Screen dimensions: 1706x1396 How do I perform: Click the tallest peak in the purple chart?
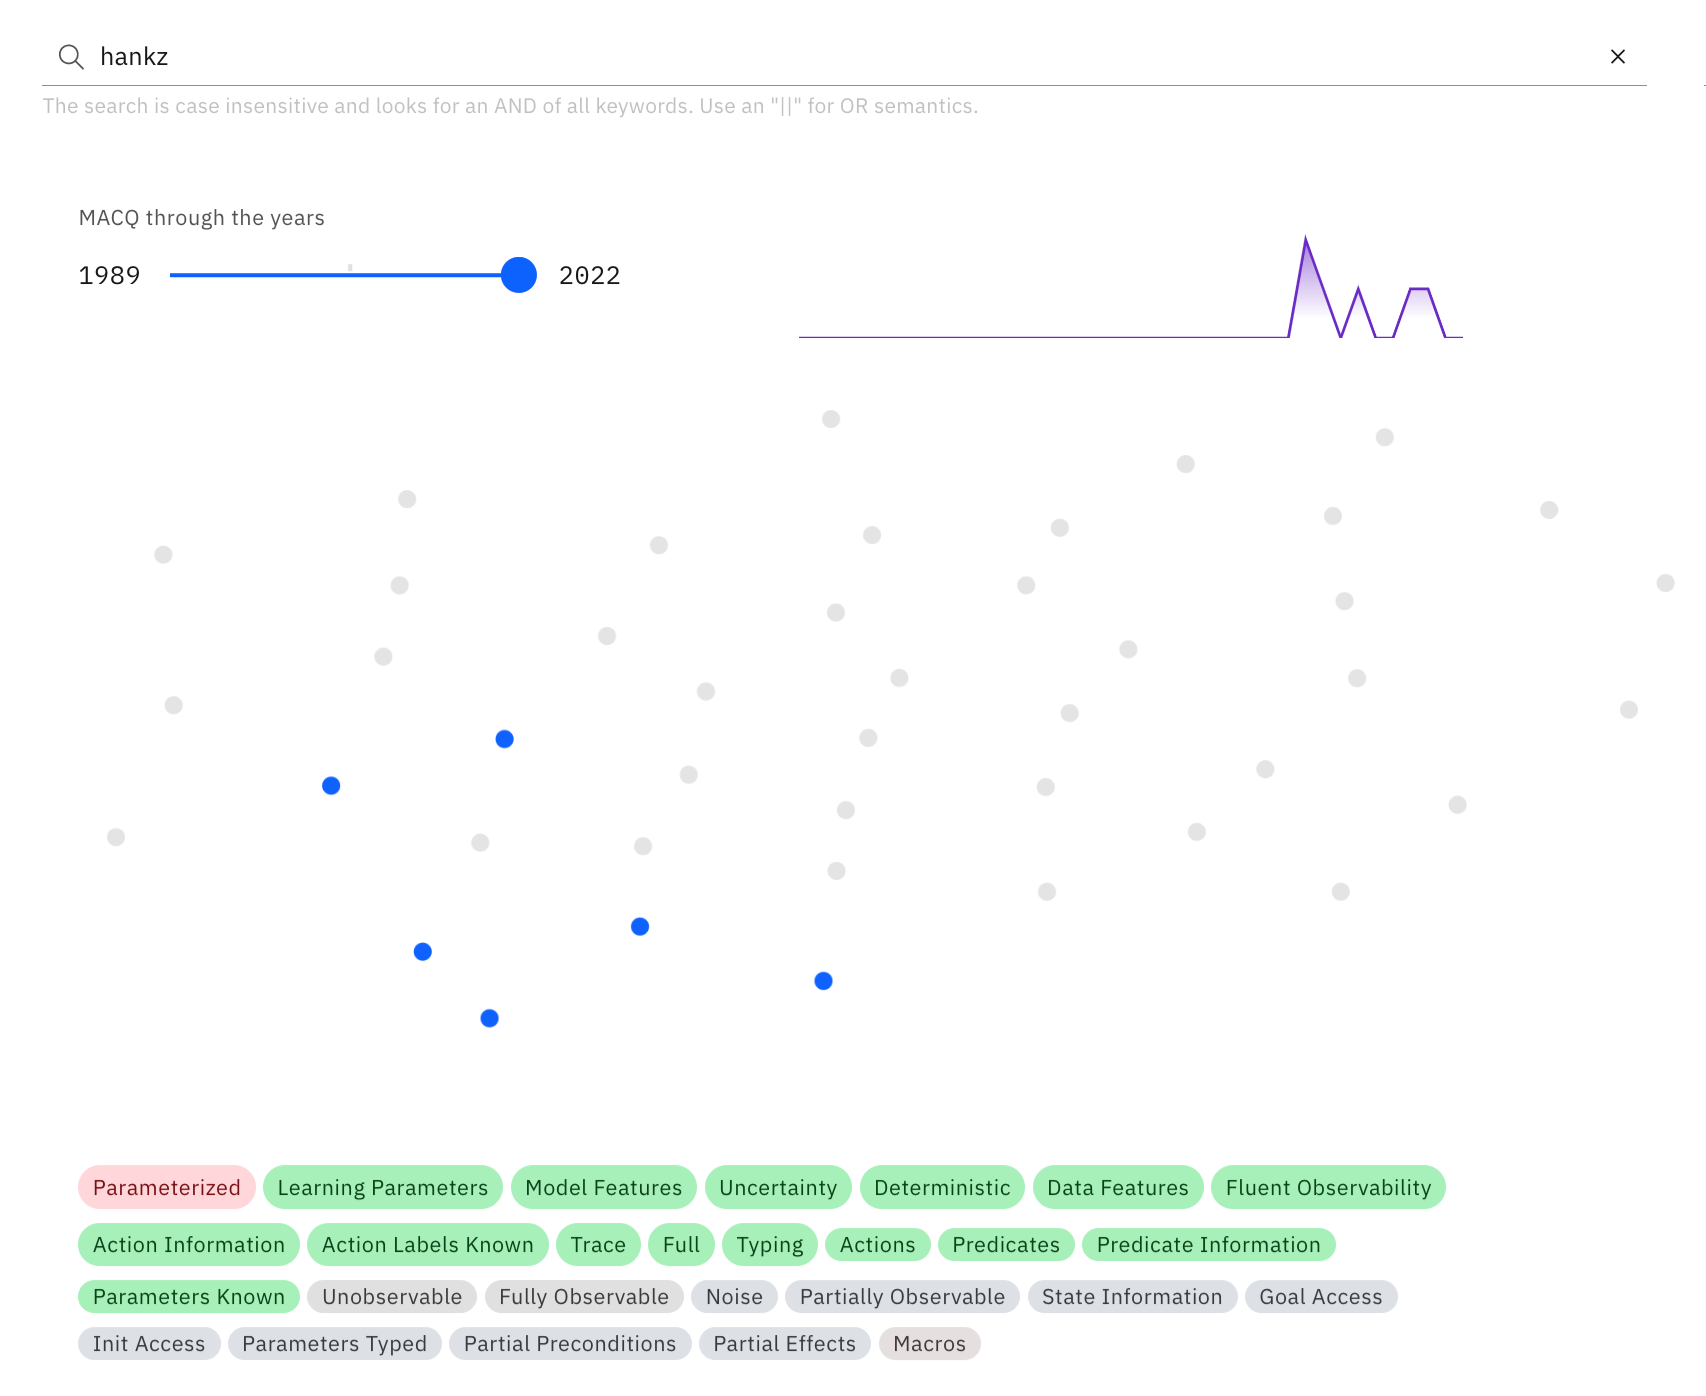1306,242
